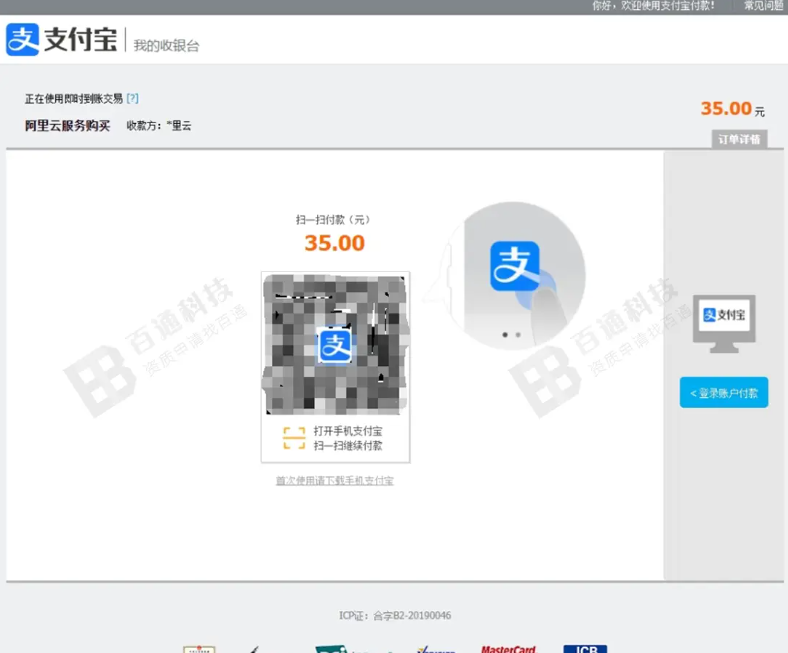Click the Alipay icon inside the QR code
Image resolution: width=788 pixels, height=653 pixels.
(x=335, y=345)
